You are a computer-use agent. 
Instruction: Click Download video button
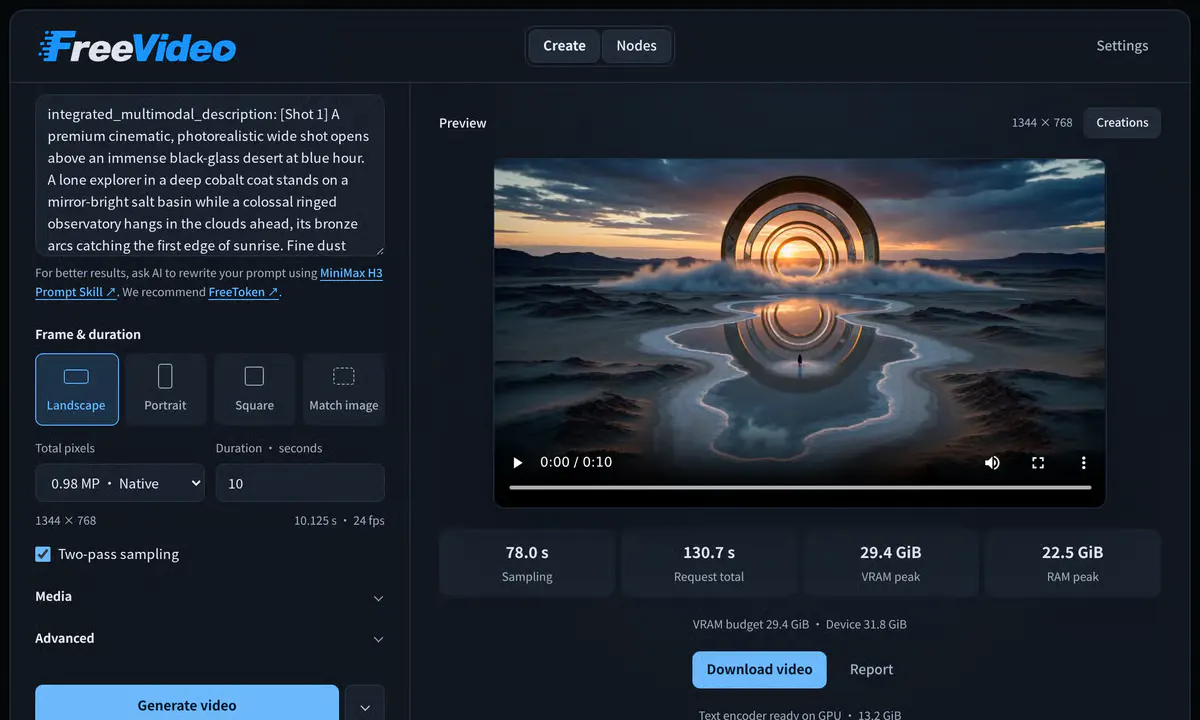pyautogui.click(x=759, y=670)
